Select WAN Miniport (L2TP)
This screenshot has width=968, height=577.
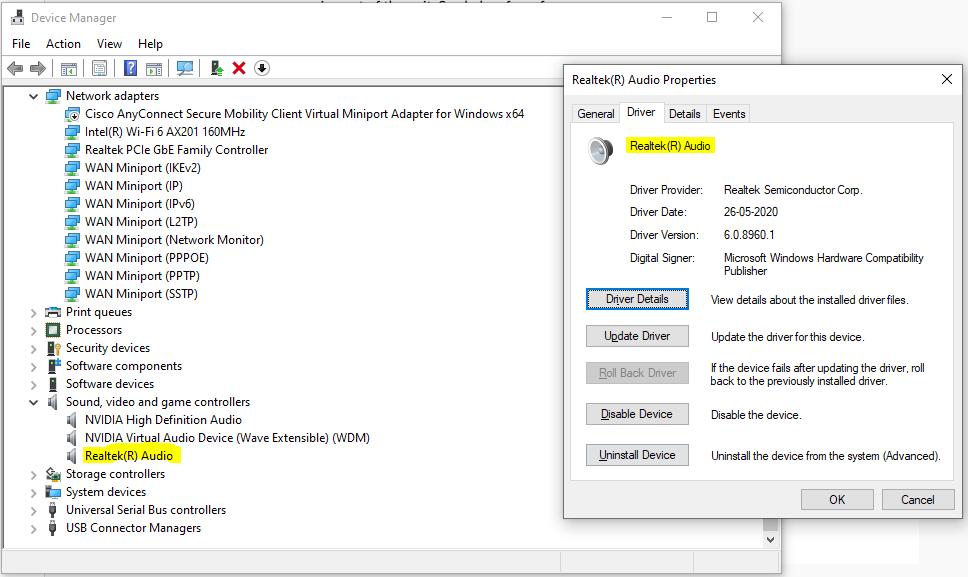point(141,222)
